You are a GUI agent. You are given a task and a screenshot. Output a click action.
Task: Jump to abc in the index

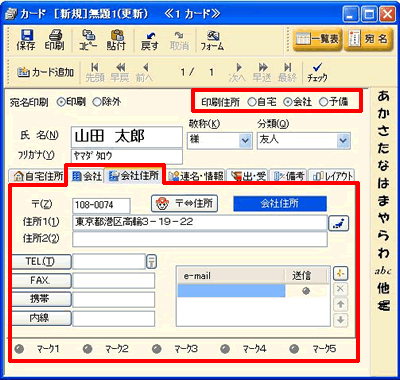[x=383, y=271]
